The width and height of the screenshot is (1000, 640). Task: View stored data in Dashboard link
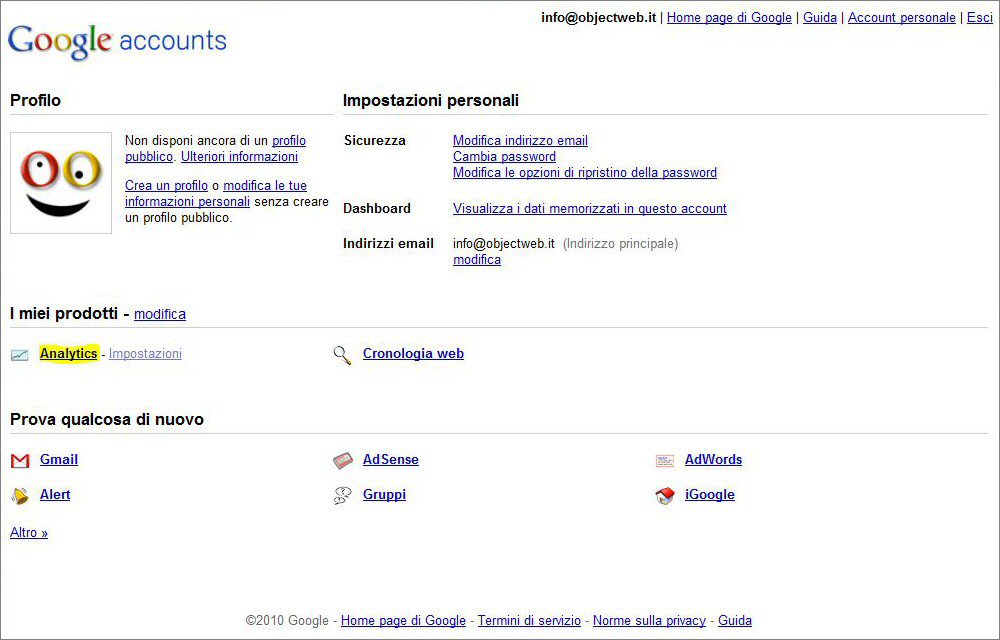point(589,209)
